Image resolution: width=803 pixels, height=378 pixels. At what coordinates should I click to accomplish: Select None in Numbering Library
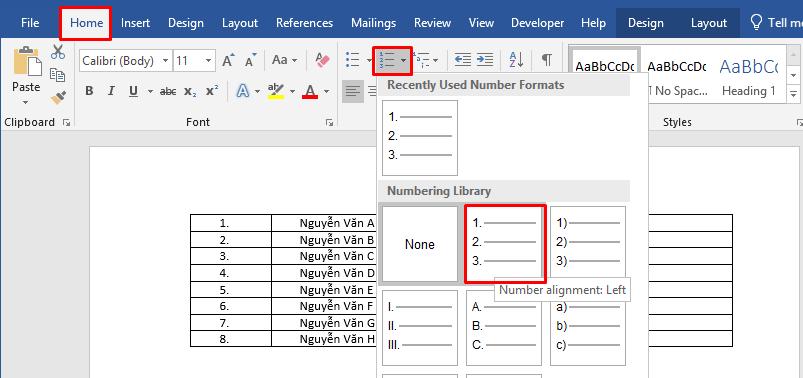(x=420, y=244)
